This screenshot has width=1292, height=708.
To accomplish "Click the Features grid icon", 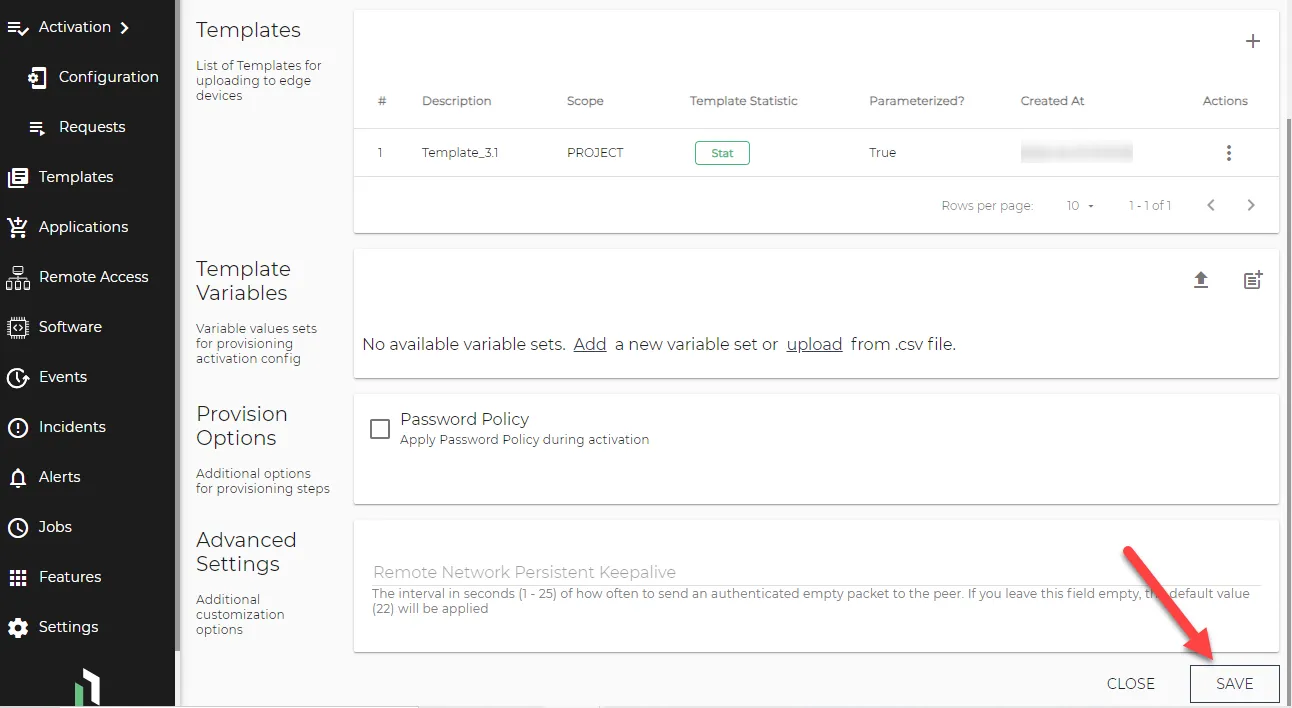I will [x=18, y=578].
